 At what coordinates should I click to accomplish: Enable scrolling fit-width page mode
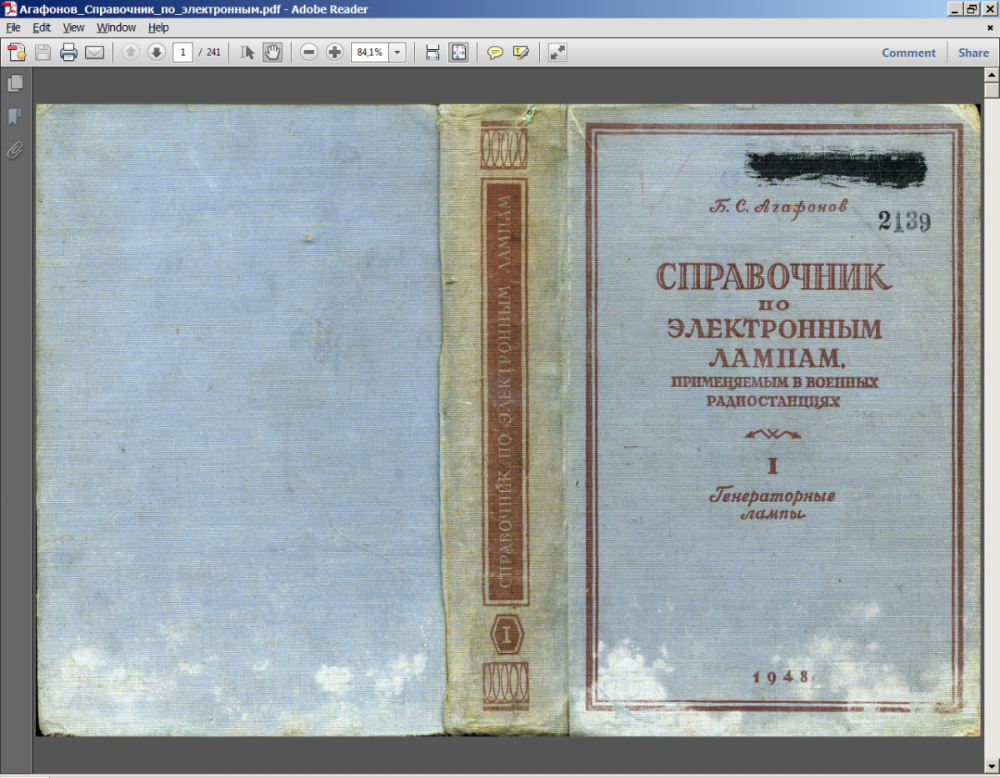point(432,53)
